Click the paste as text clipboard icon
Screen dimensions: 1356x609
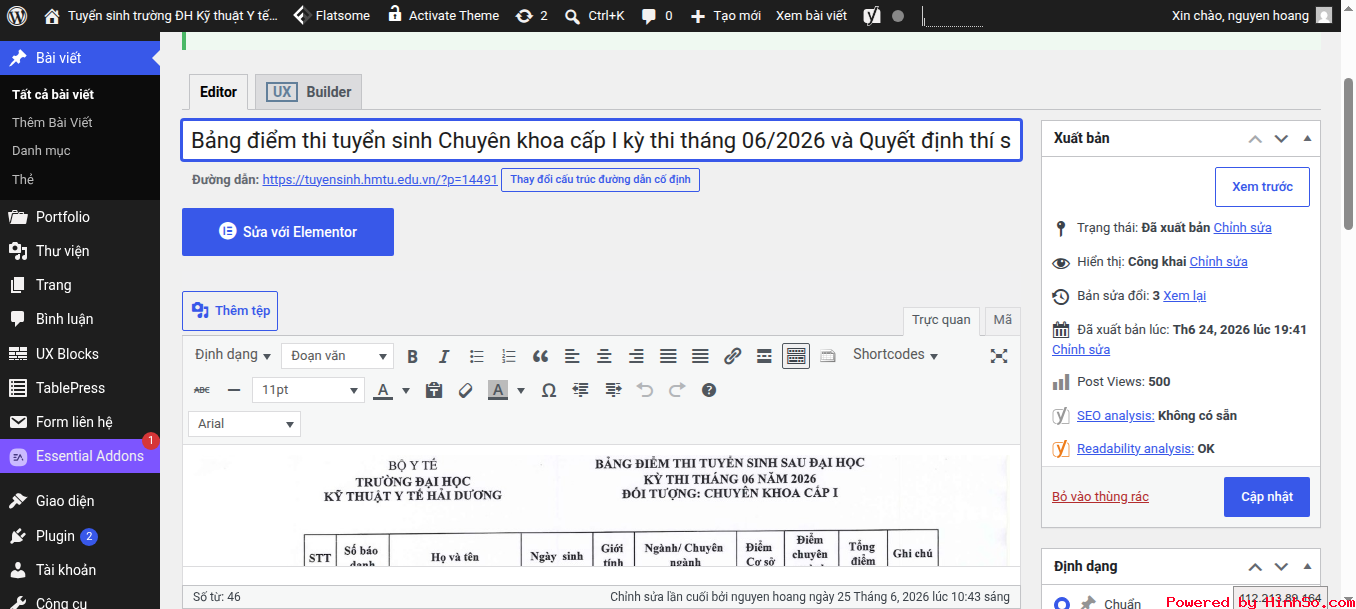pos(434,390)
